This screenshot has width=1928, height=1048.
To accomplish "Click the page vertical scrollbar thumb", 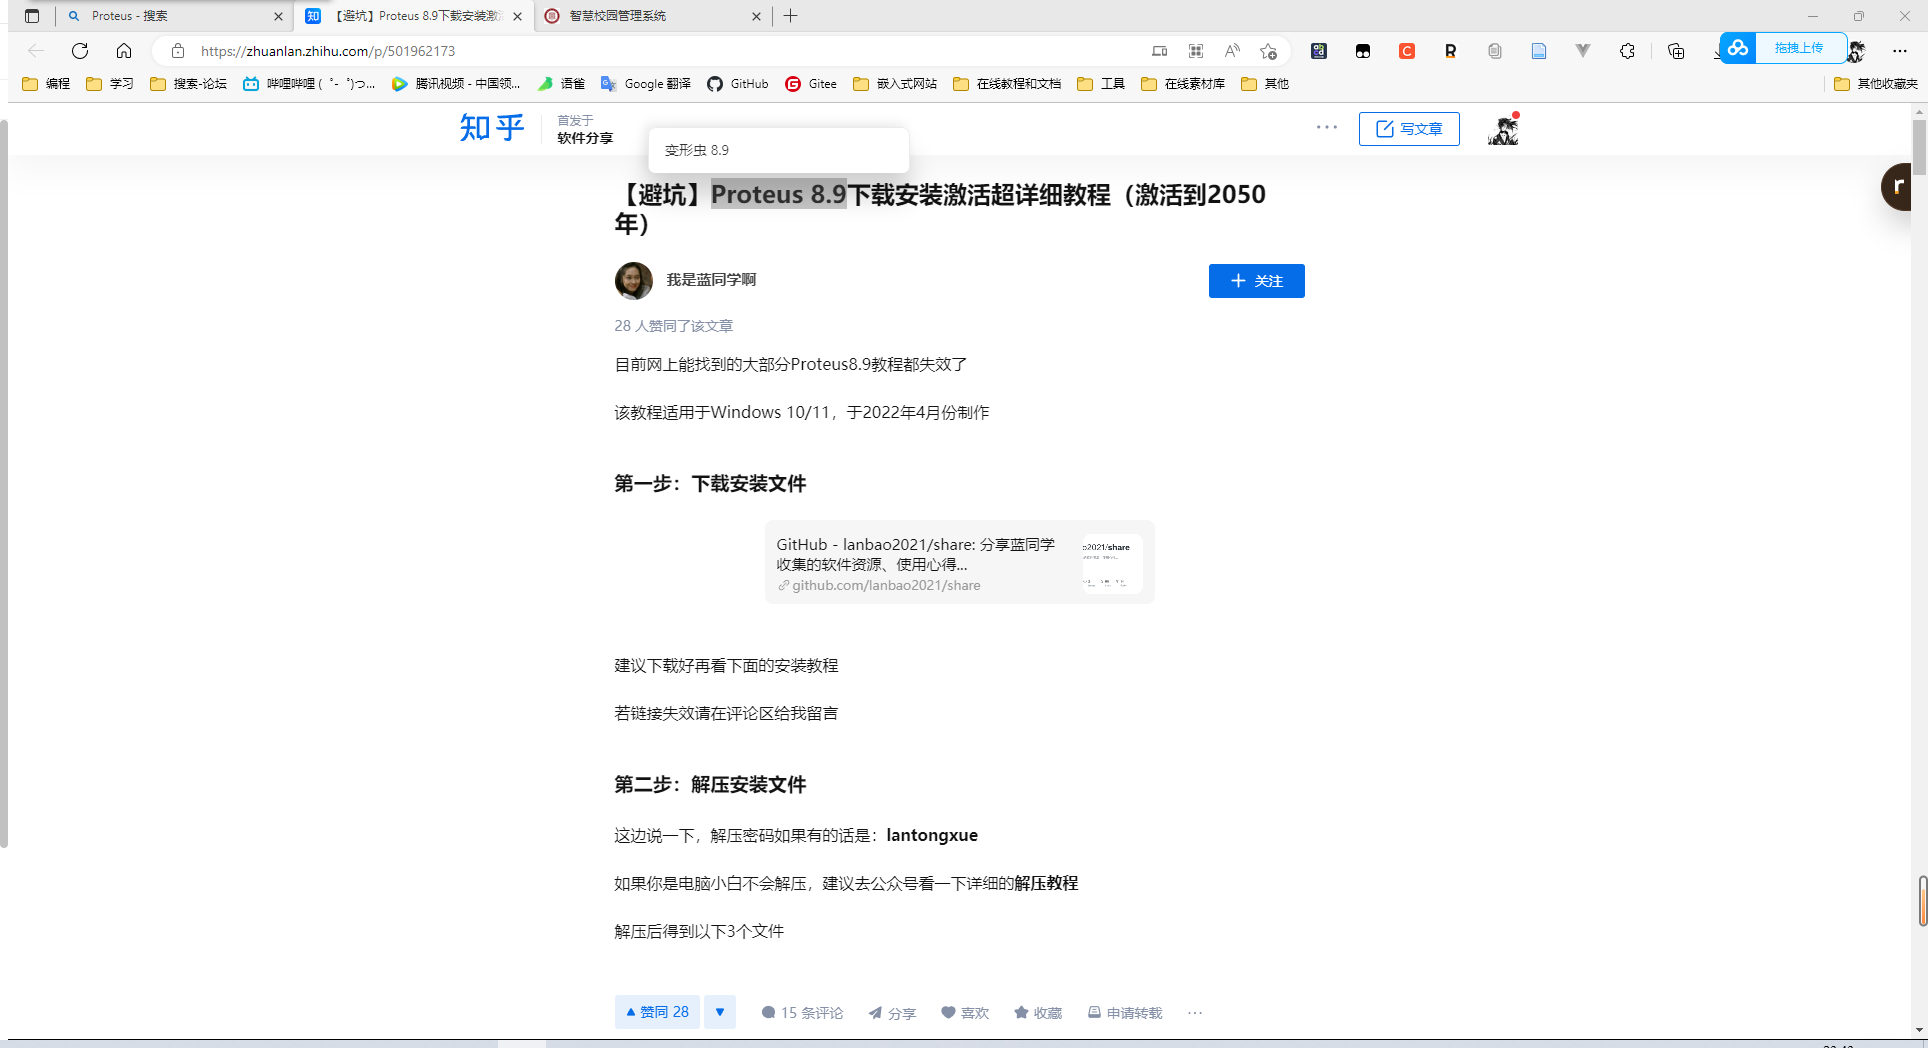I will (x=1919, y=148).
